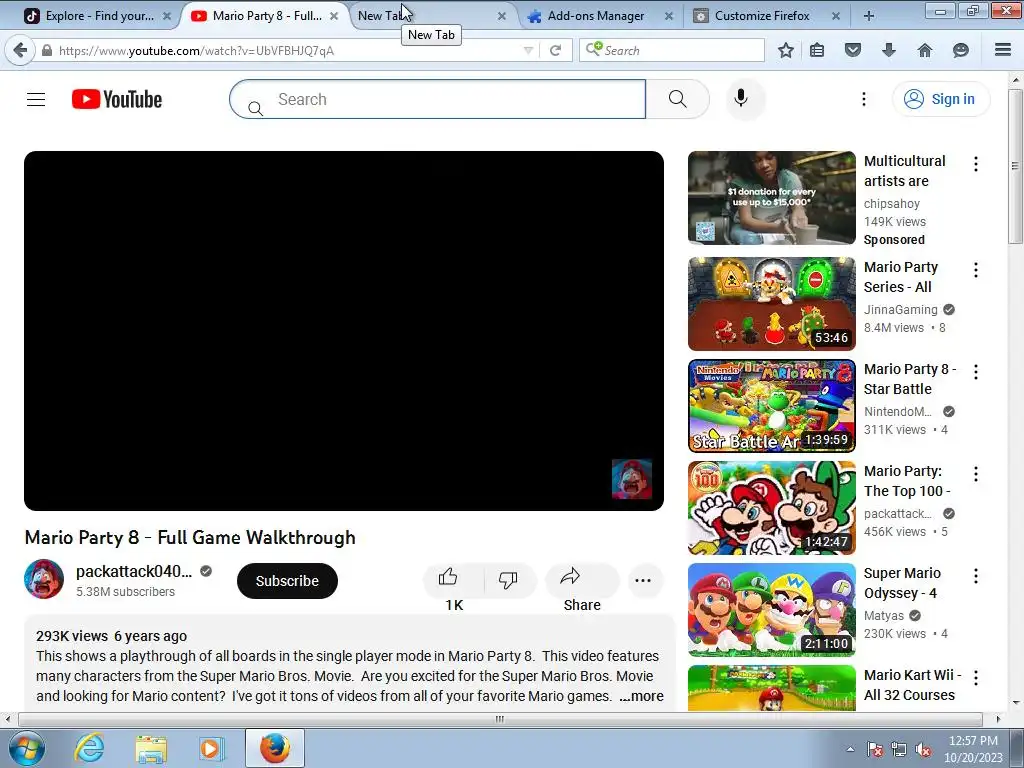Close the Customize Firefox tab
Viewport: 1024px width, 768px height.
point(836,16)
